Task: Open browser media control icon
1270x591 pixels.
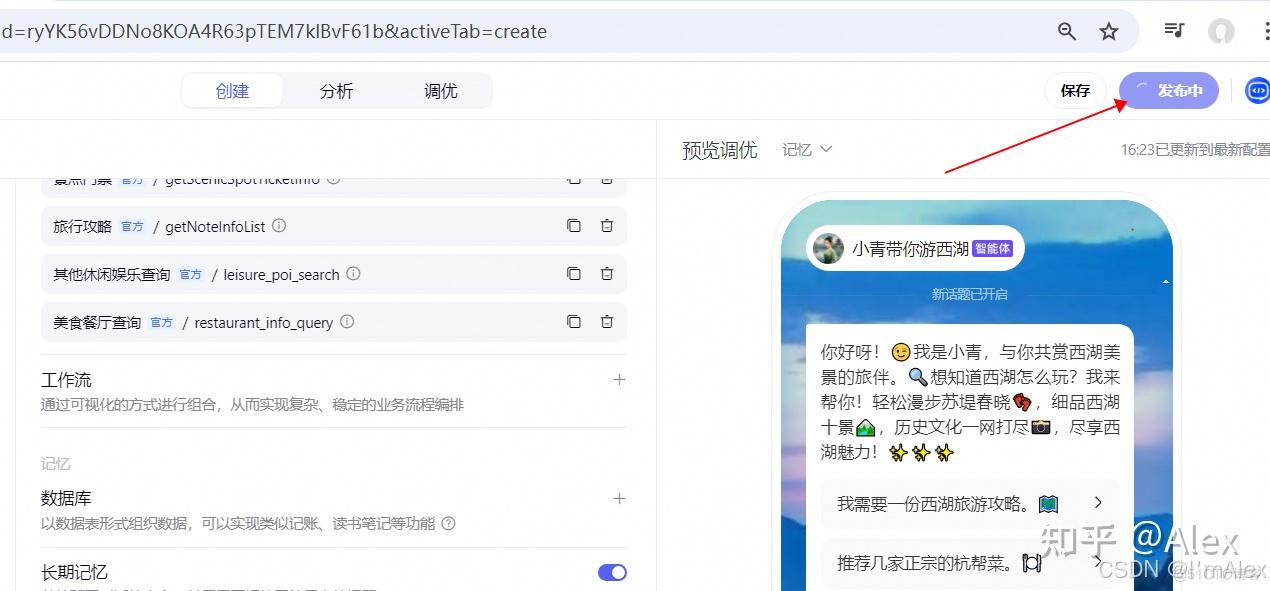Action: 1174,31
